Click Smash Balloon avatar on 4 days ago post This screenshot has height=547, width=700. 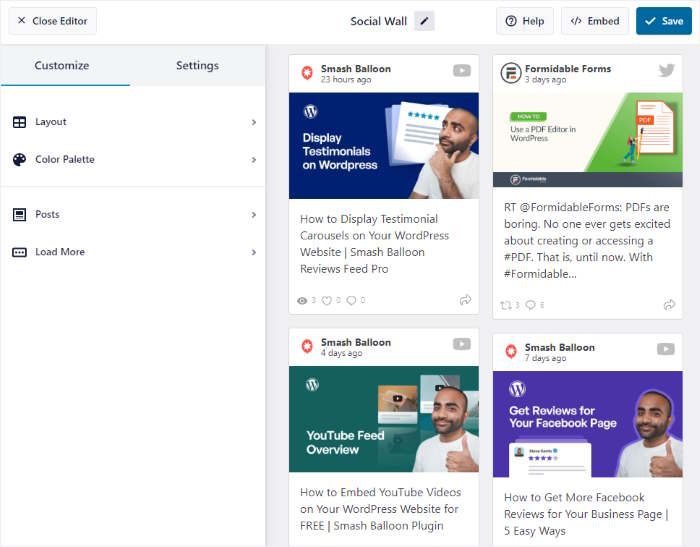point(307,347)
